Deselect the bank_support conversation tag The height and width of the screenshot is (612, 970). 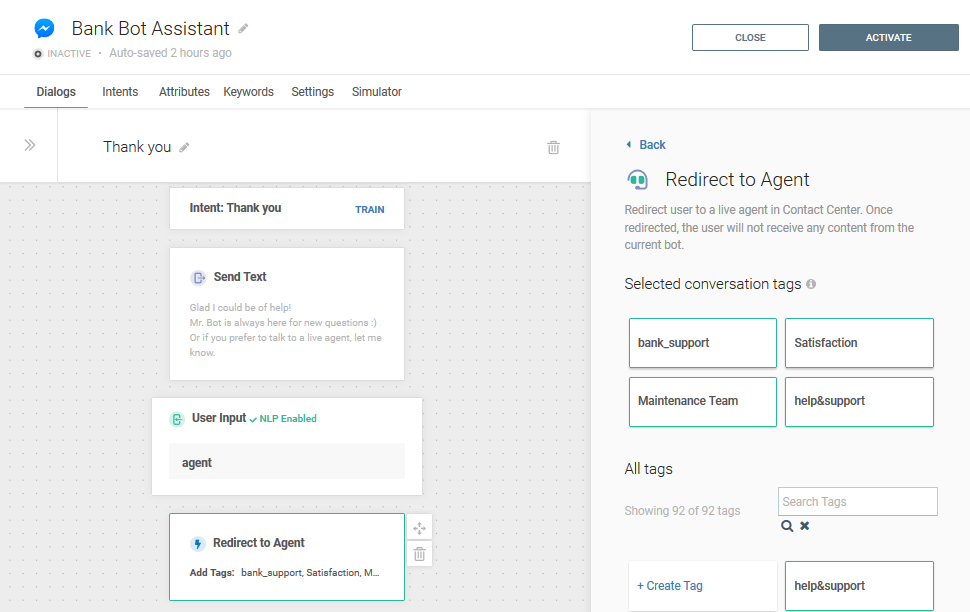[702, 343]
